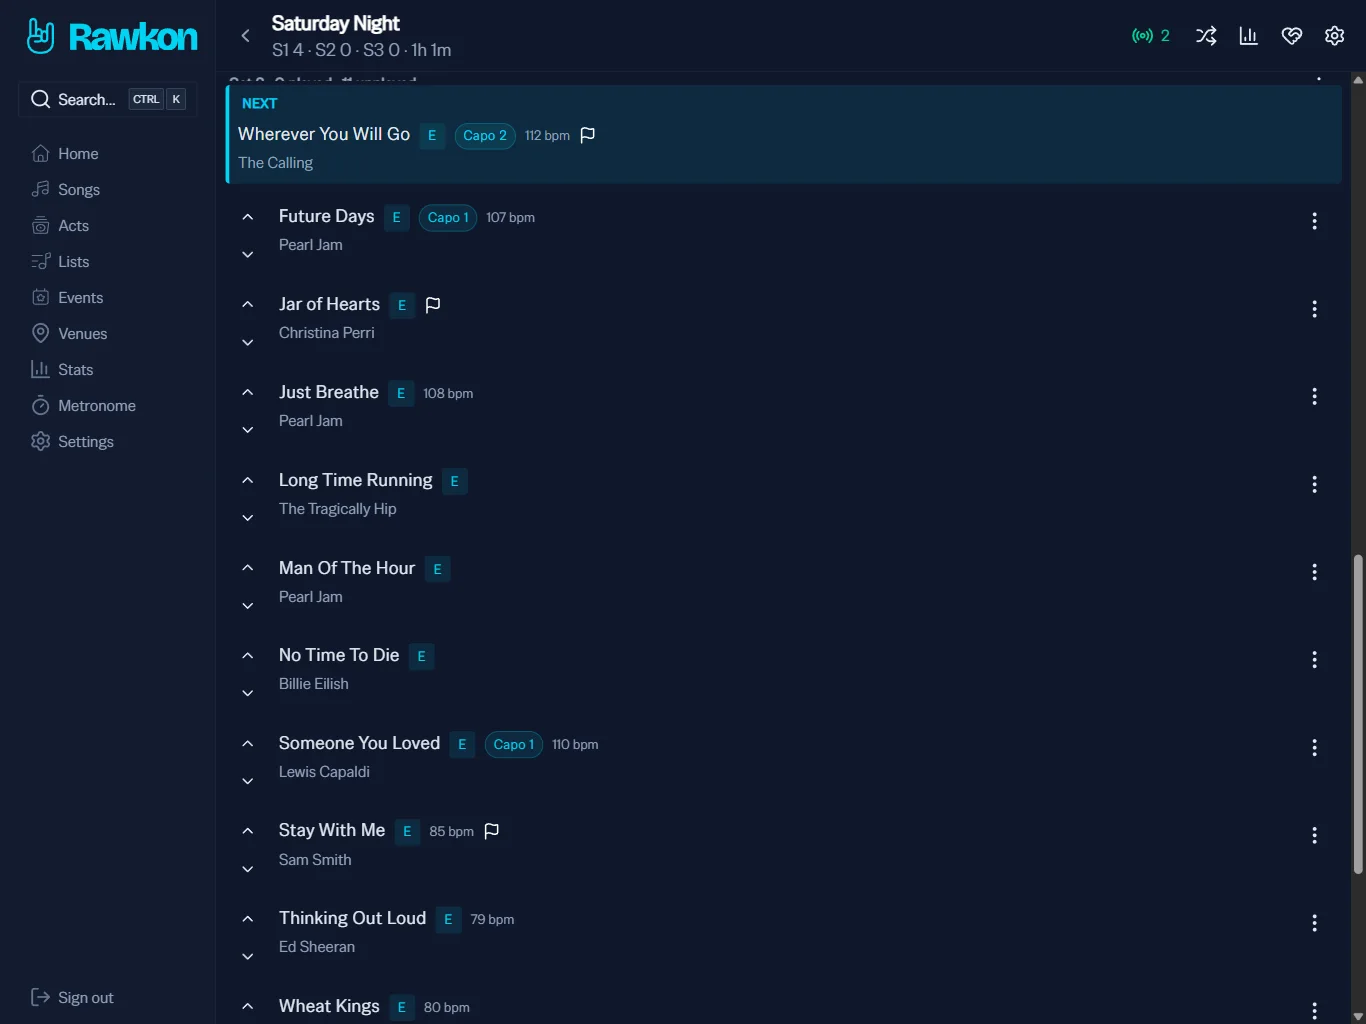Move Wheat Kings up with the up chevron

coord(248,1007)
